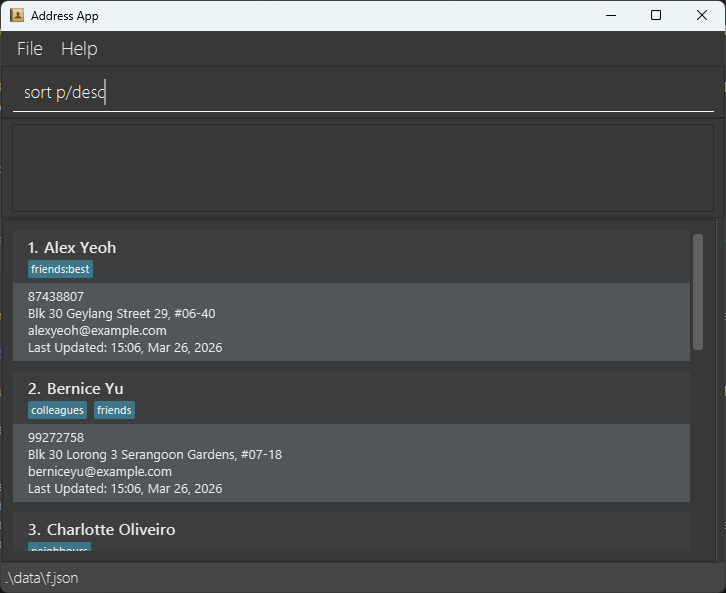Select the Charlotte Oliveiro contact entry
This screenshot has width=726, height=593.
101,530
